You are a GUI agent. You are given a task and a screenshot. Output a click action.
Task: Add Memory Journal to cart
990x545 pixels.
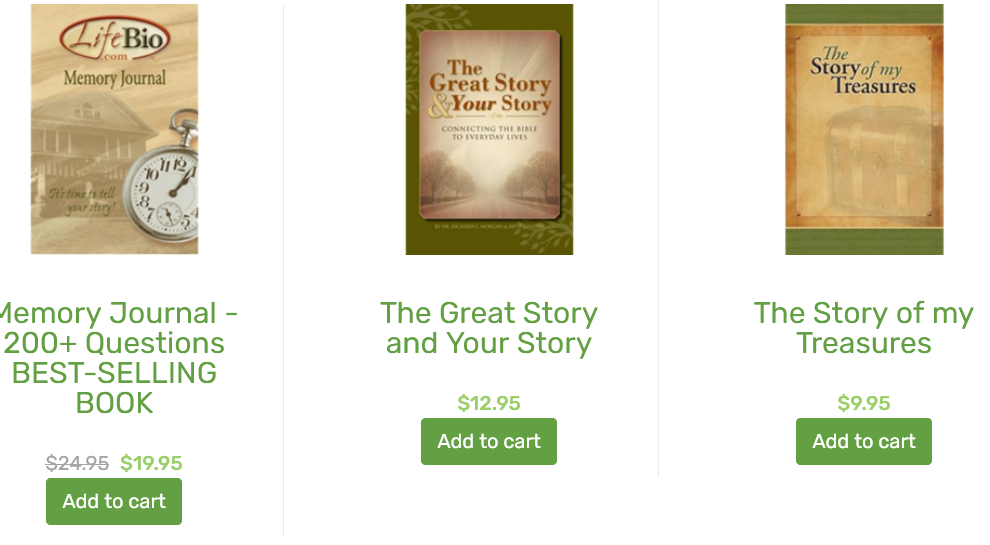click(114, 501)
